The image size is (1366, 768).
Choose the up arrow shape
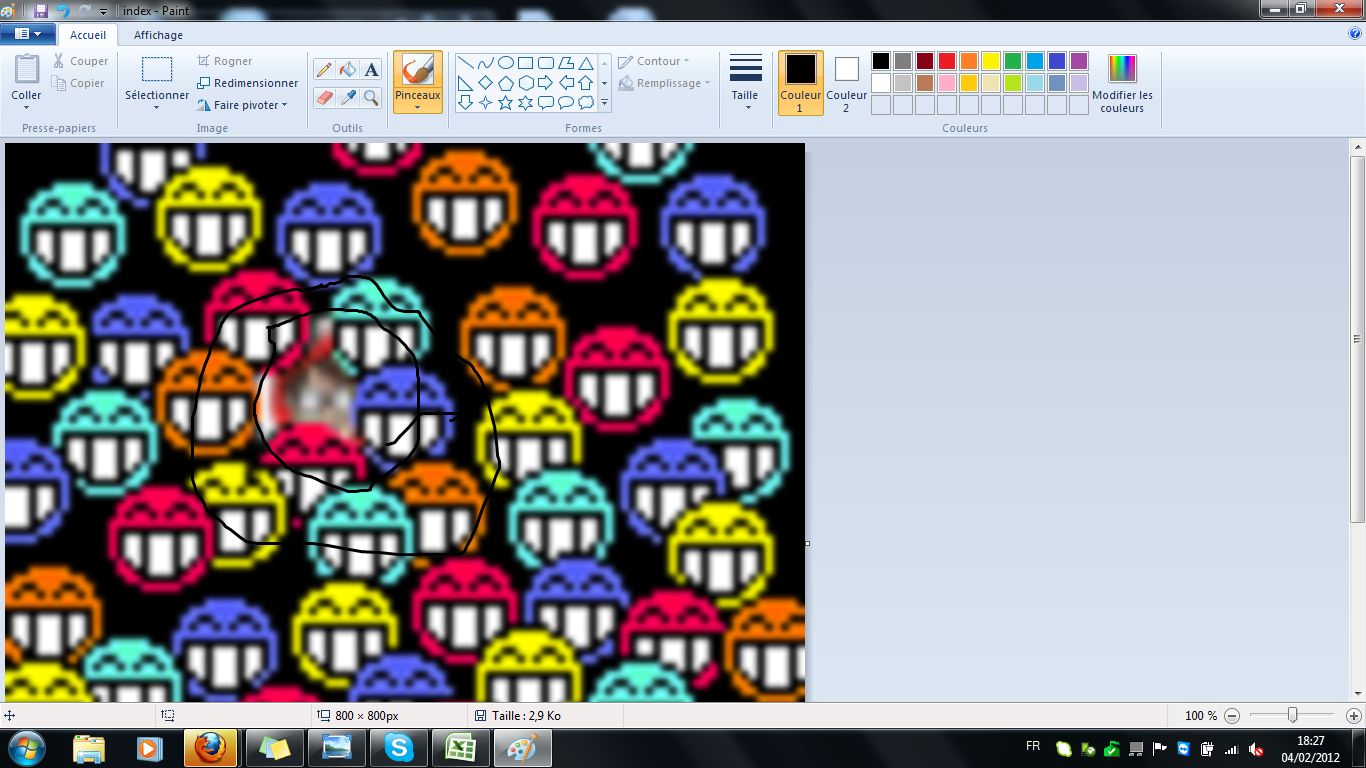coord(586,83)
